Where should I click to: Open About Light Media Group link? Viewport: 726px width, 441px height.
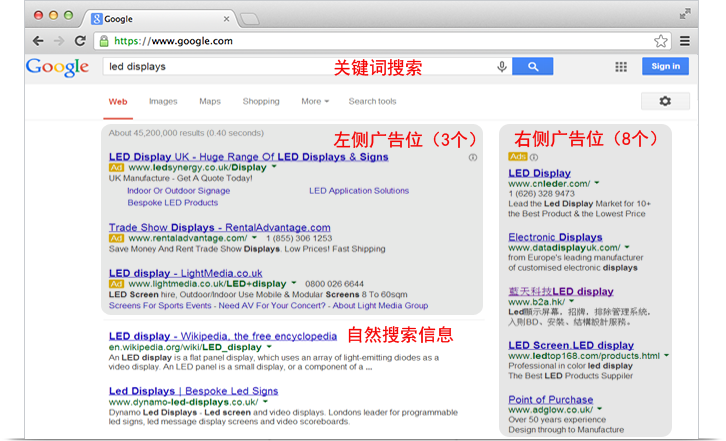pos(380,306)
